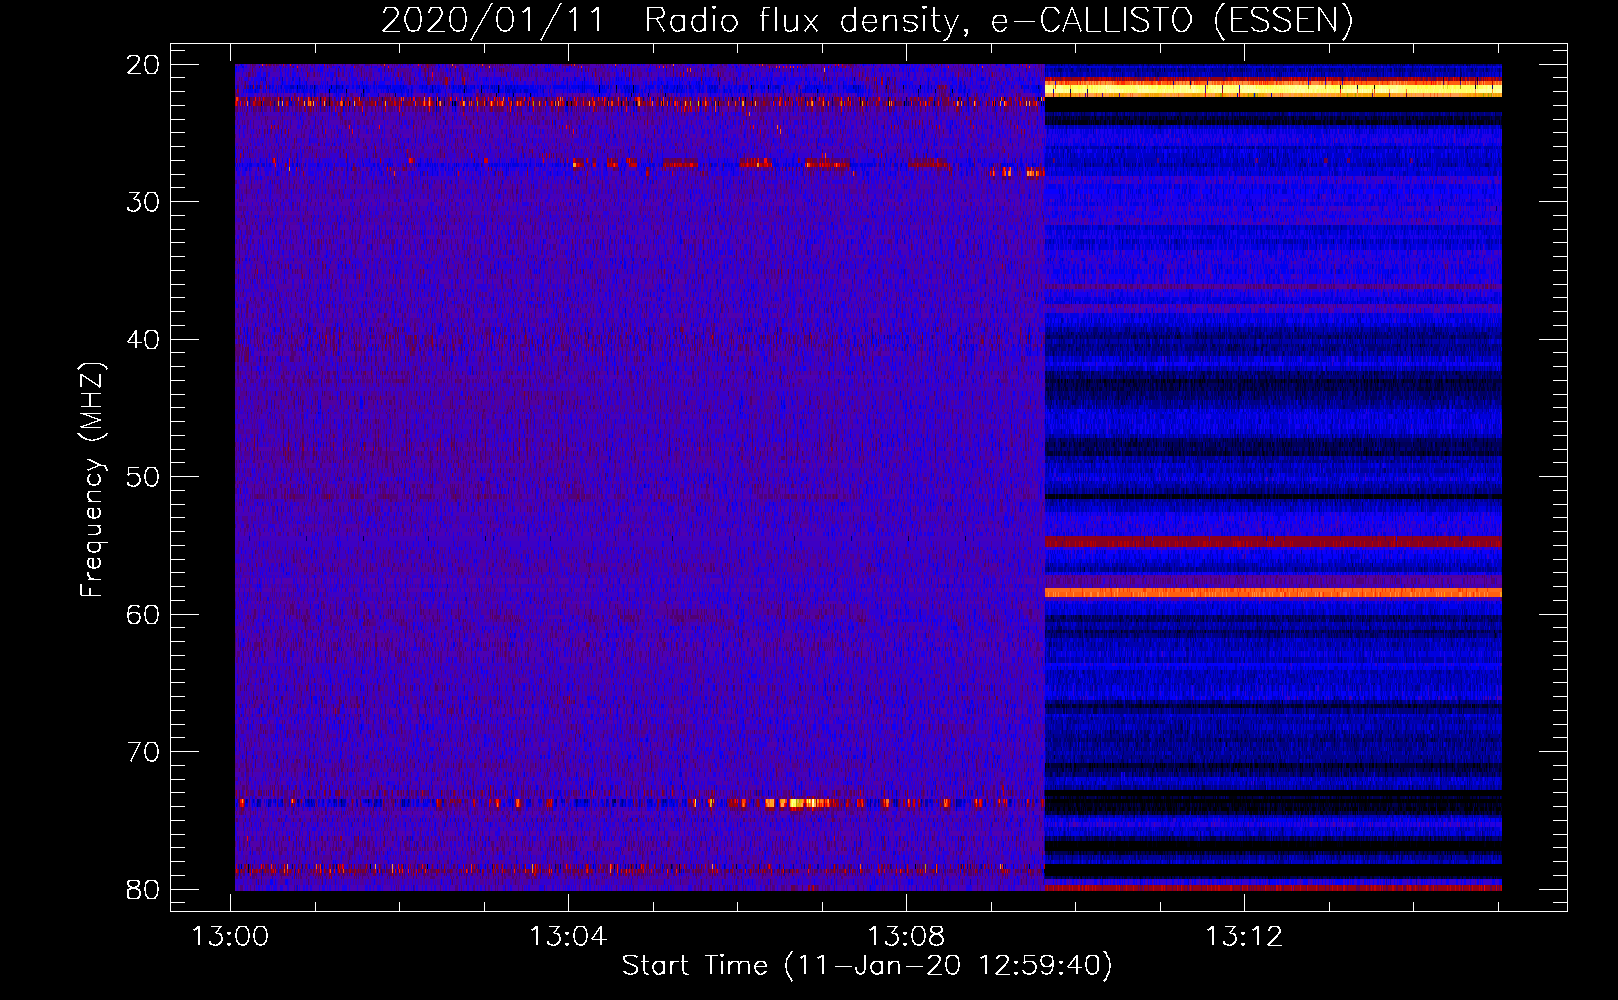Click the bright yellow band near 22 MHz

[1273, 89]
